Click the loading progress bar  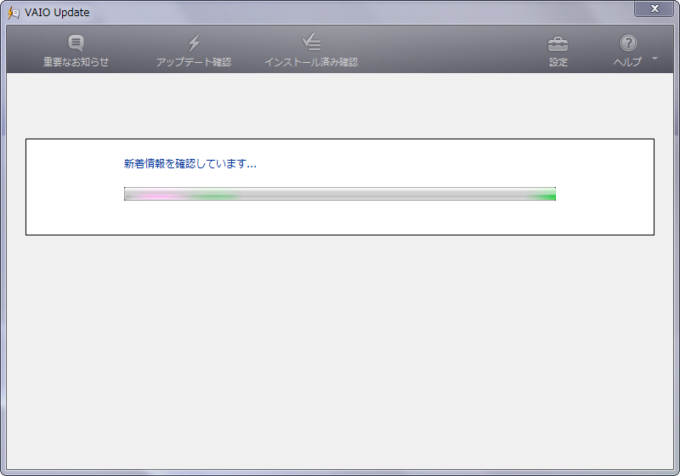[340, 194]
